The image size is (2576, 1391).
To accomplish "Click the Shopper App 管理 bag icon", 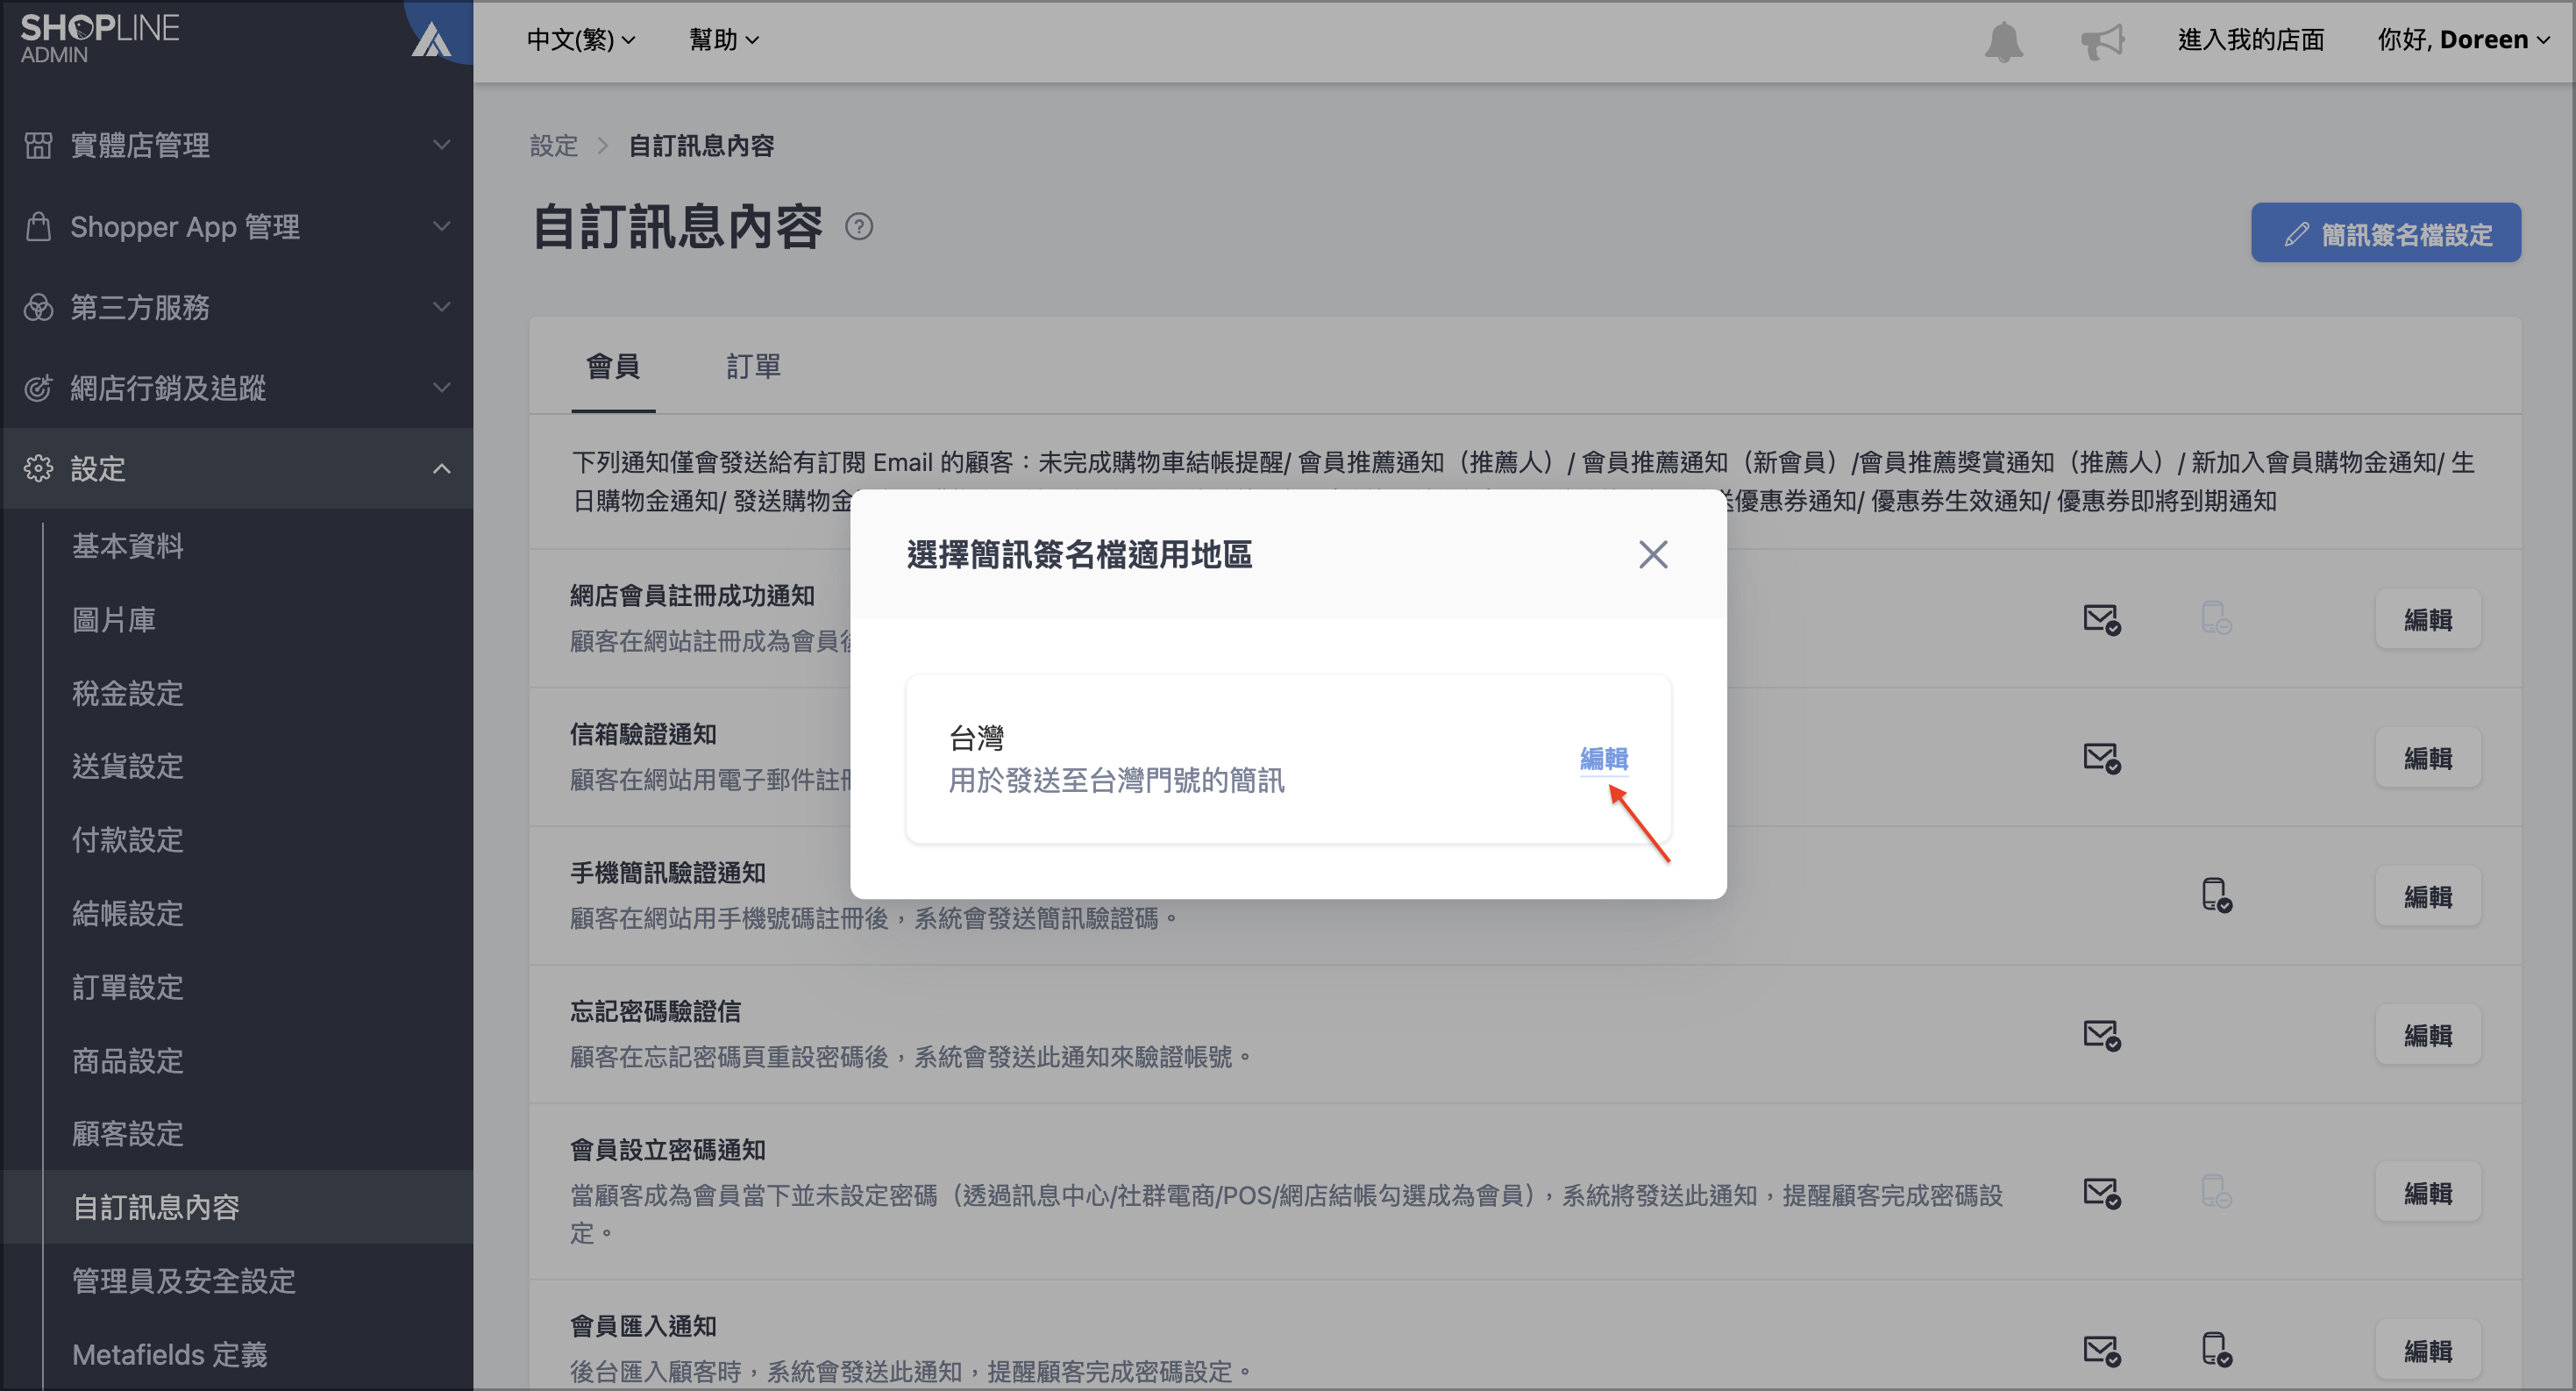I will (x=38, y=226).
